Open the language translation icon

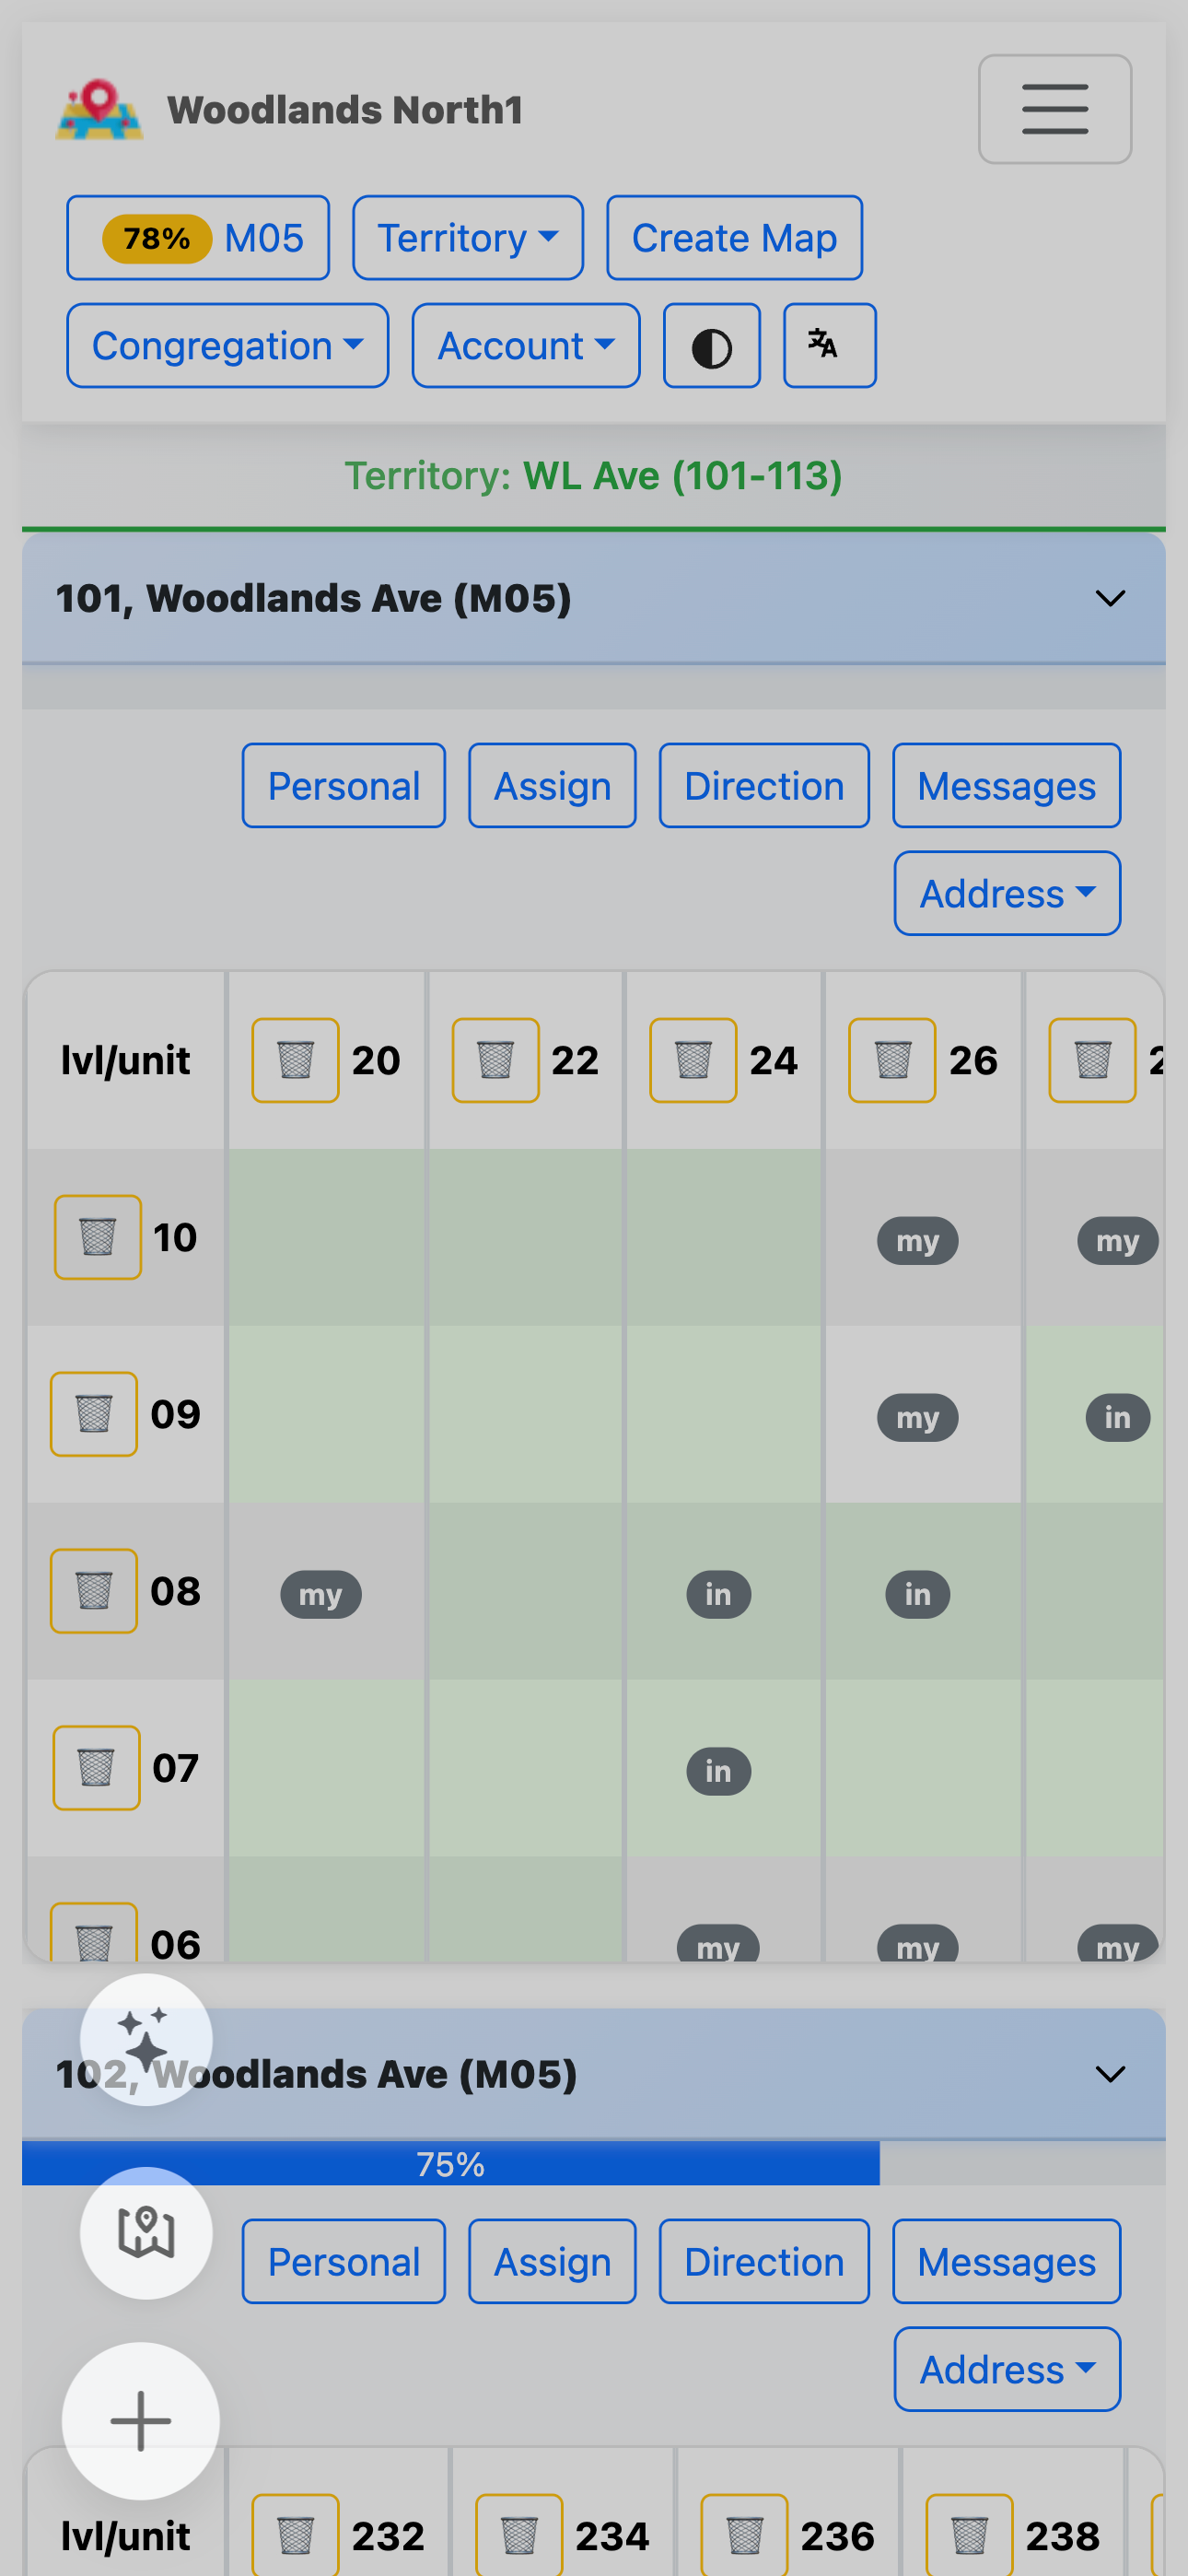828,345
